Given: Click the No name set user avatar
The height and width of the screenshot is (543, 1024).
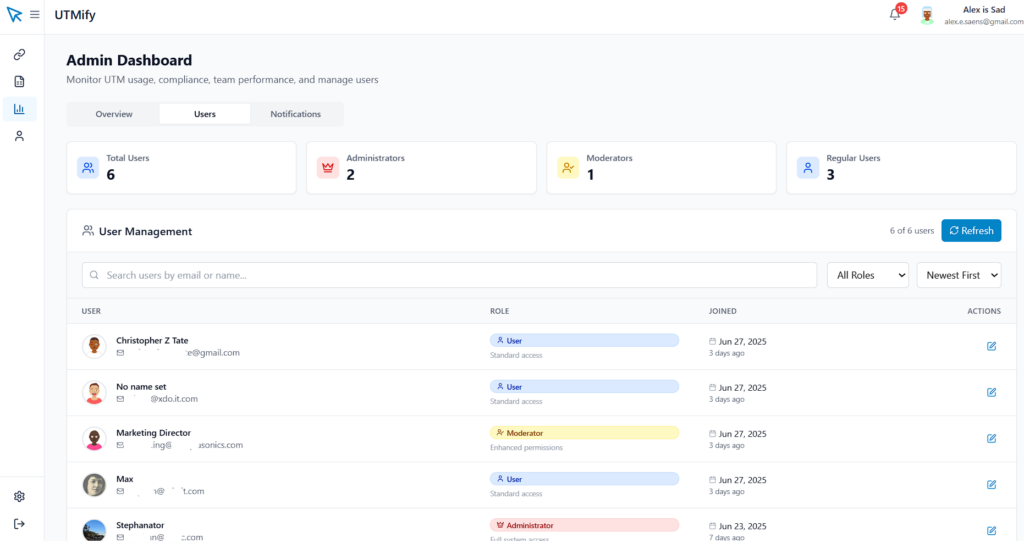Looking at the screenshot, I should (94, 392).
